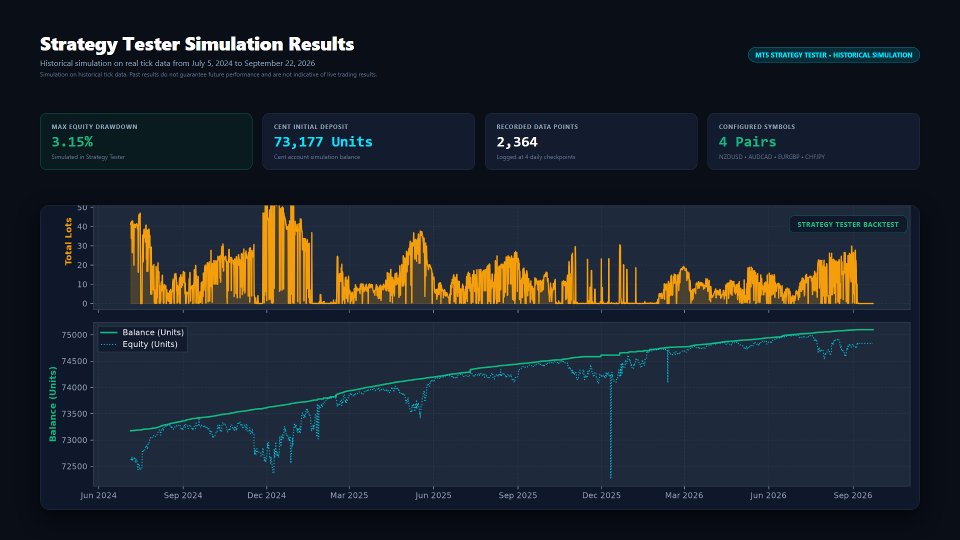Click the "Mar 2026" x-axis label
Viewport: 960px width, 540px height.
(x=684, y=495)
